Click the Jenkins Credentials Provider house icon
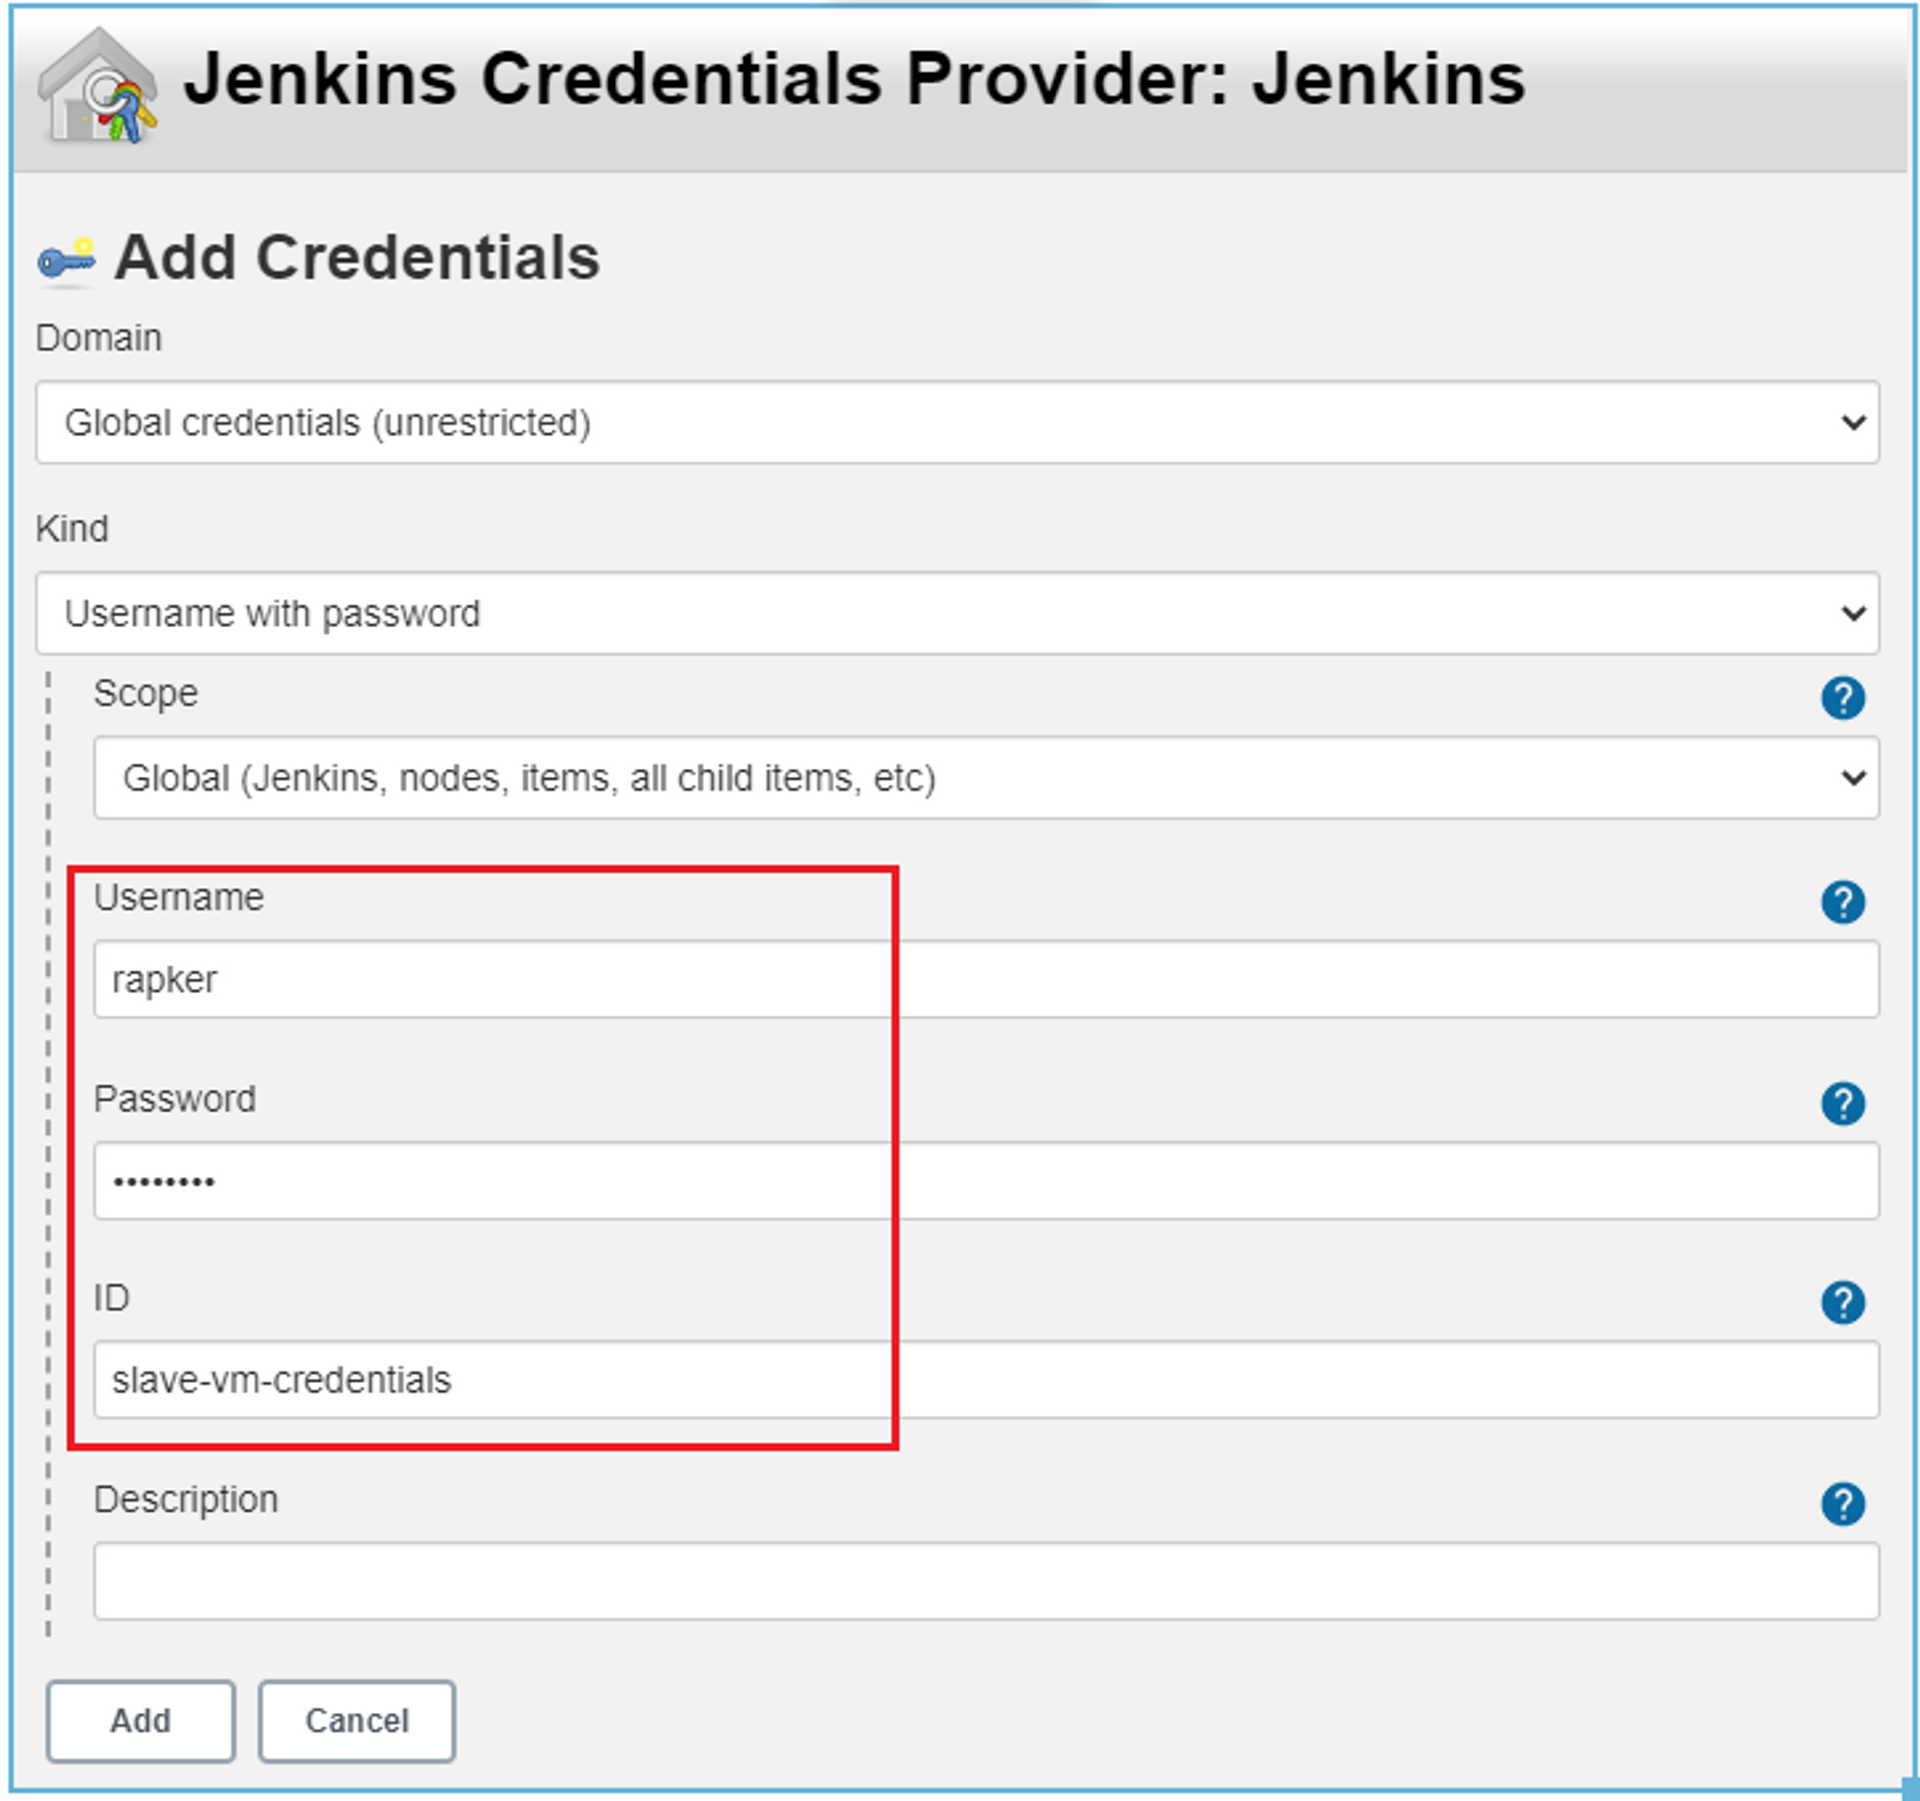Viewport: 1920px width, 1801px height. tap(97, 86)
